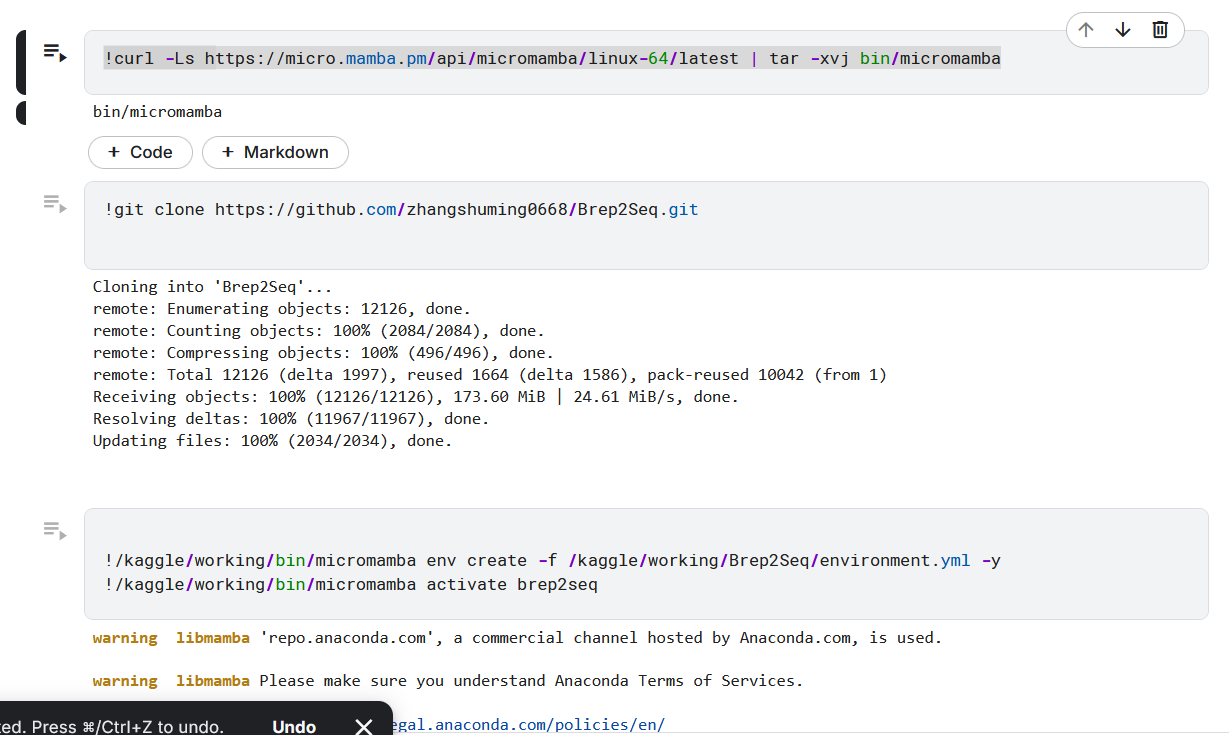Click the micromamba activate brep2seq line

tap(351, 584)
